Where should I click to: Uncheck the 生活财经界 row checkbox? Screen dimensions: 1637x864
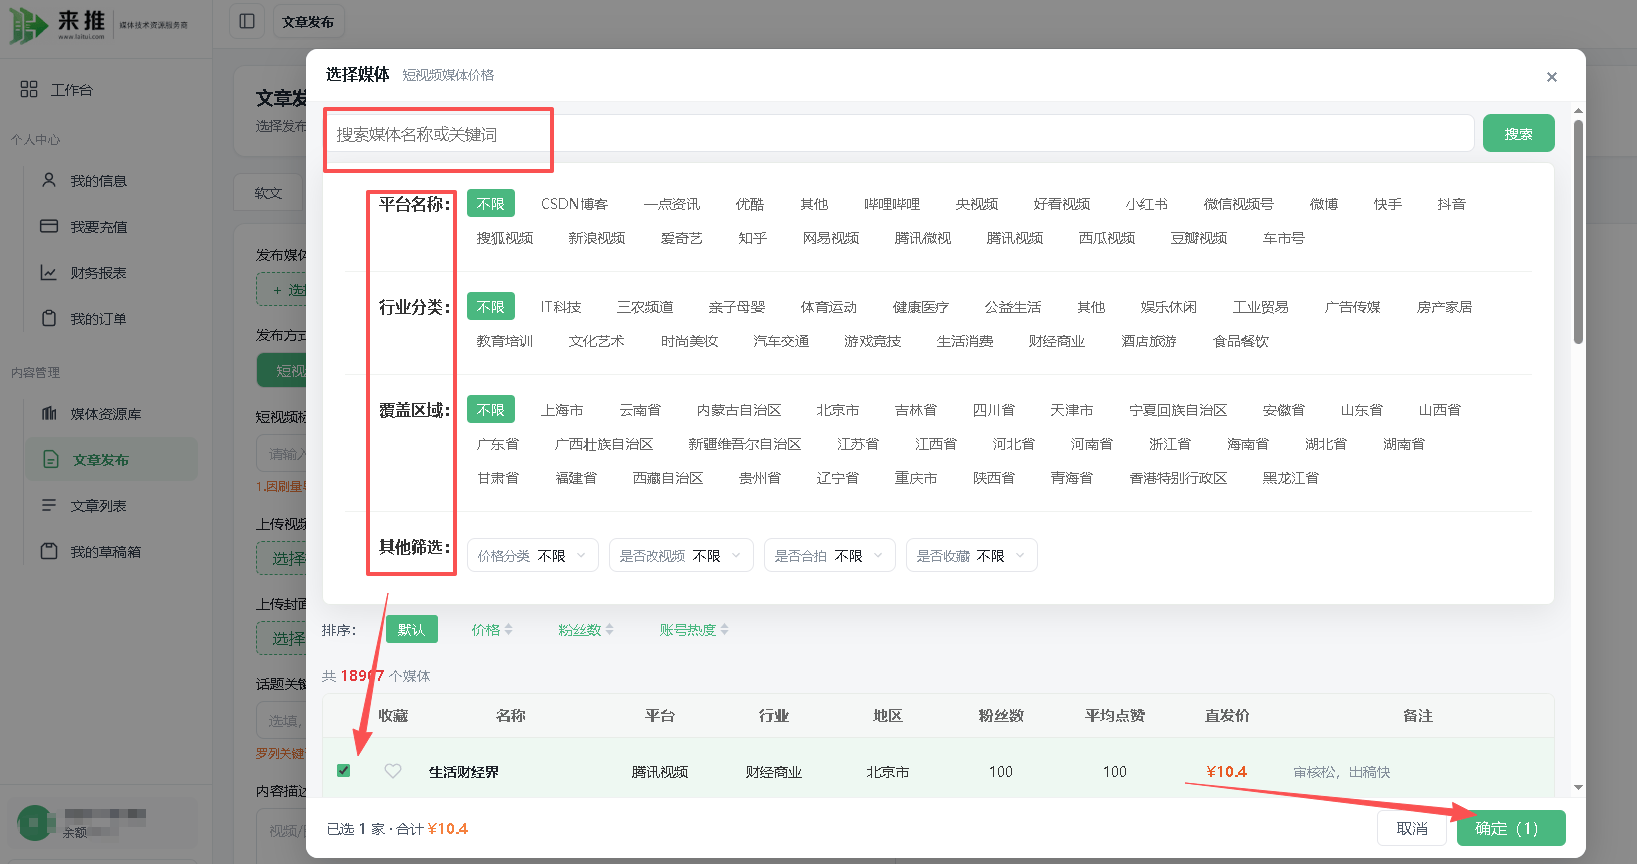[343, 770]
